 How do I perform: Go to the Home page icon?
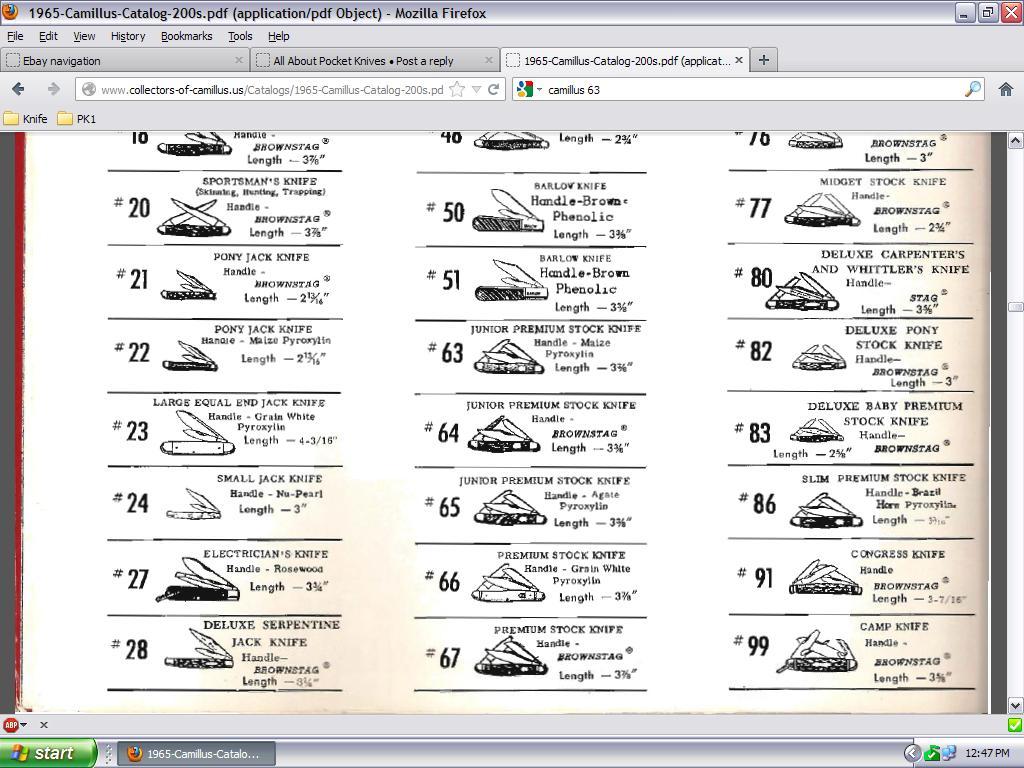pos(1006,89)
